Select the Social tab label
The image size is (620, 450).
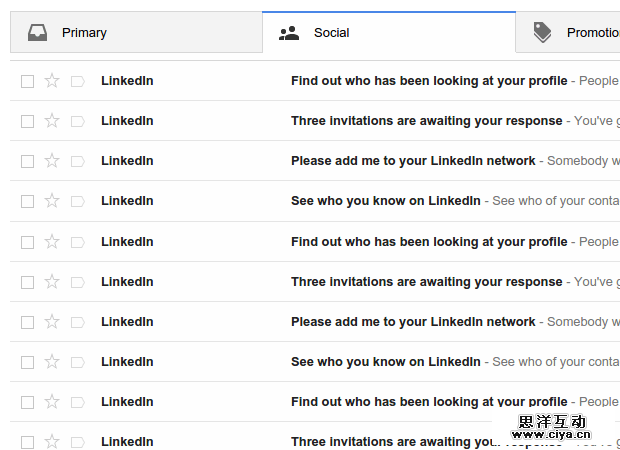tap(331, 33)
